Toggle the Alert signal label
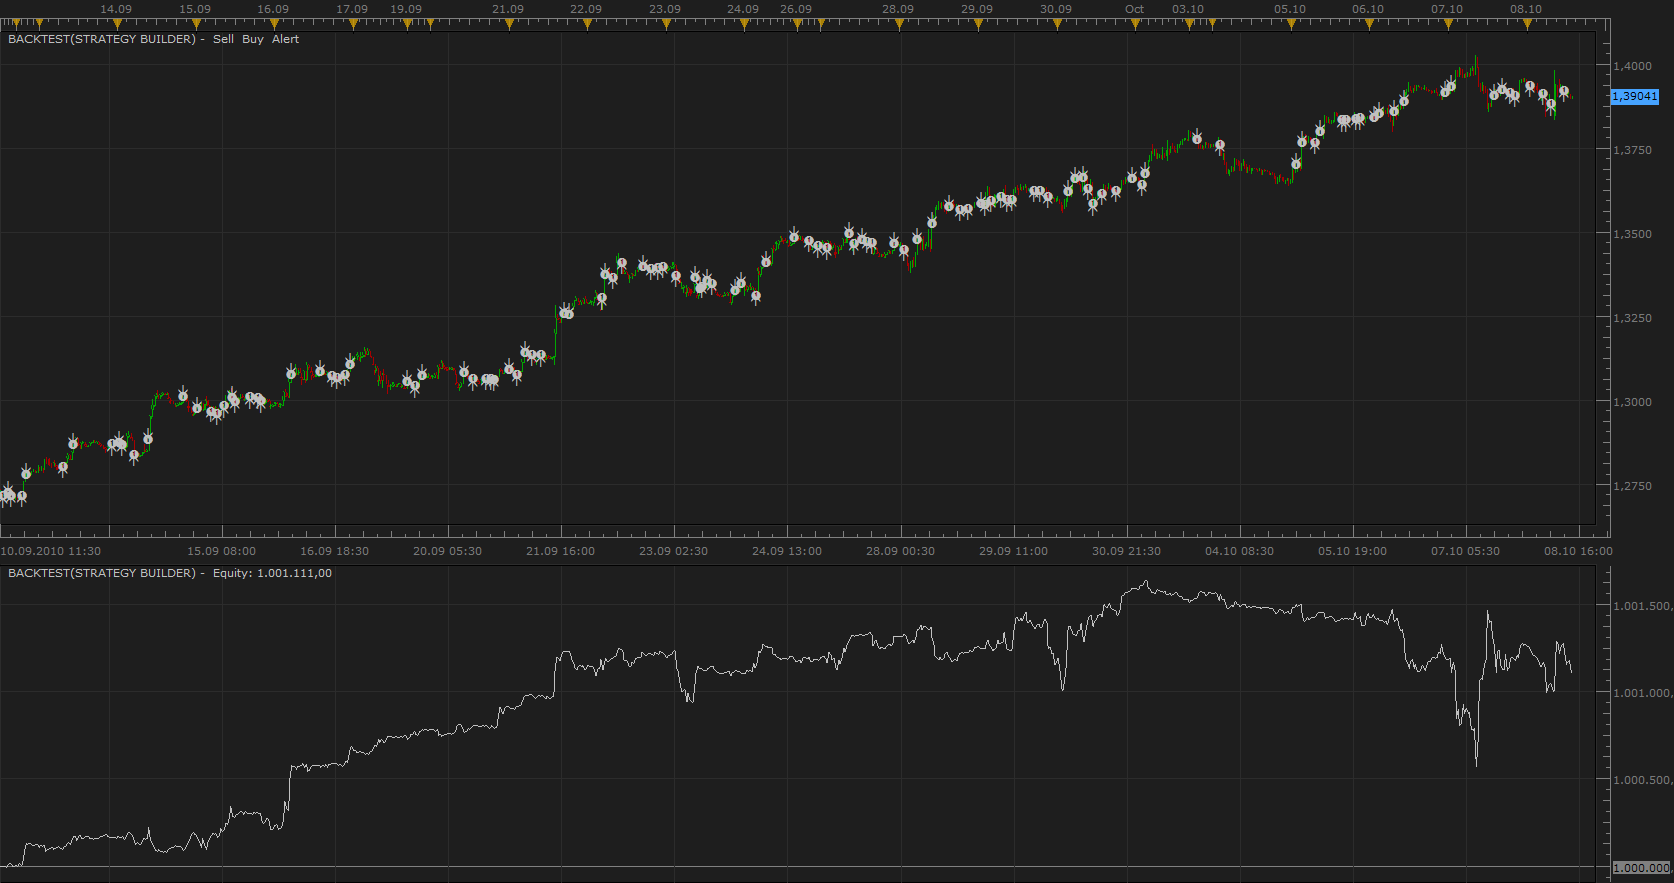Viewport: 1674px width, 883px height. [x=285, y=39]
